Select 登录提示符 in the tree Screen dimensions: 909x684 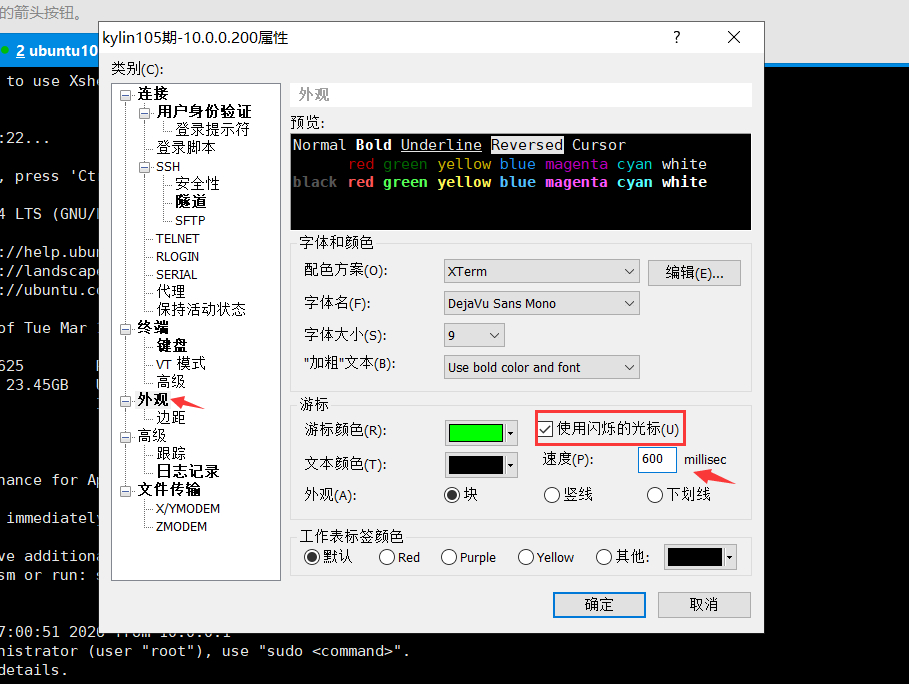click(x=212, y=129)
